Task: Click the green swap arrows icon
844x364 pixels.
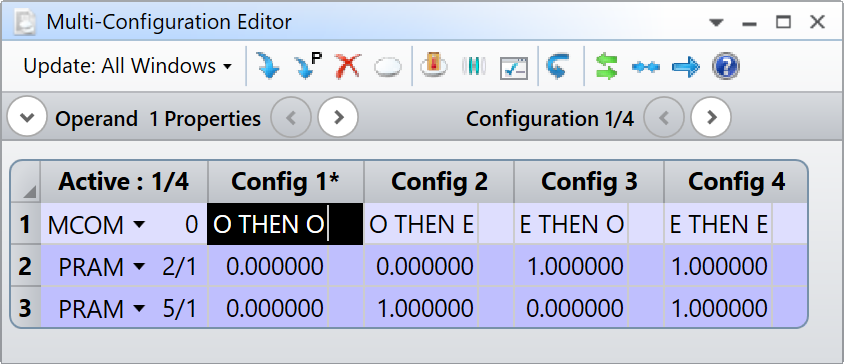Action: [x=607, y=66]
